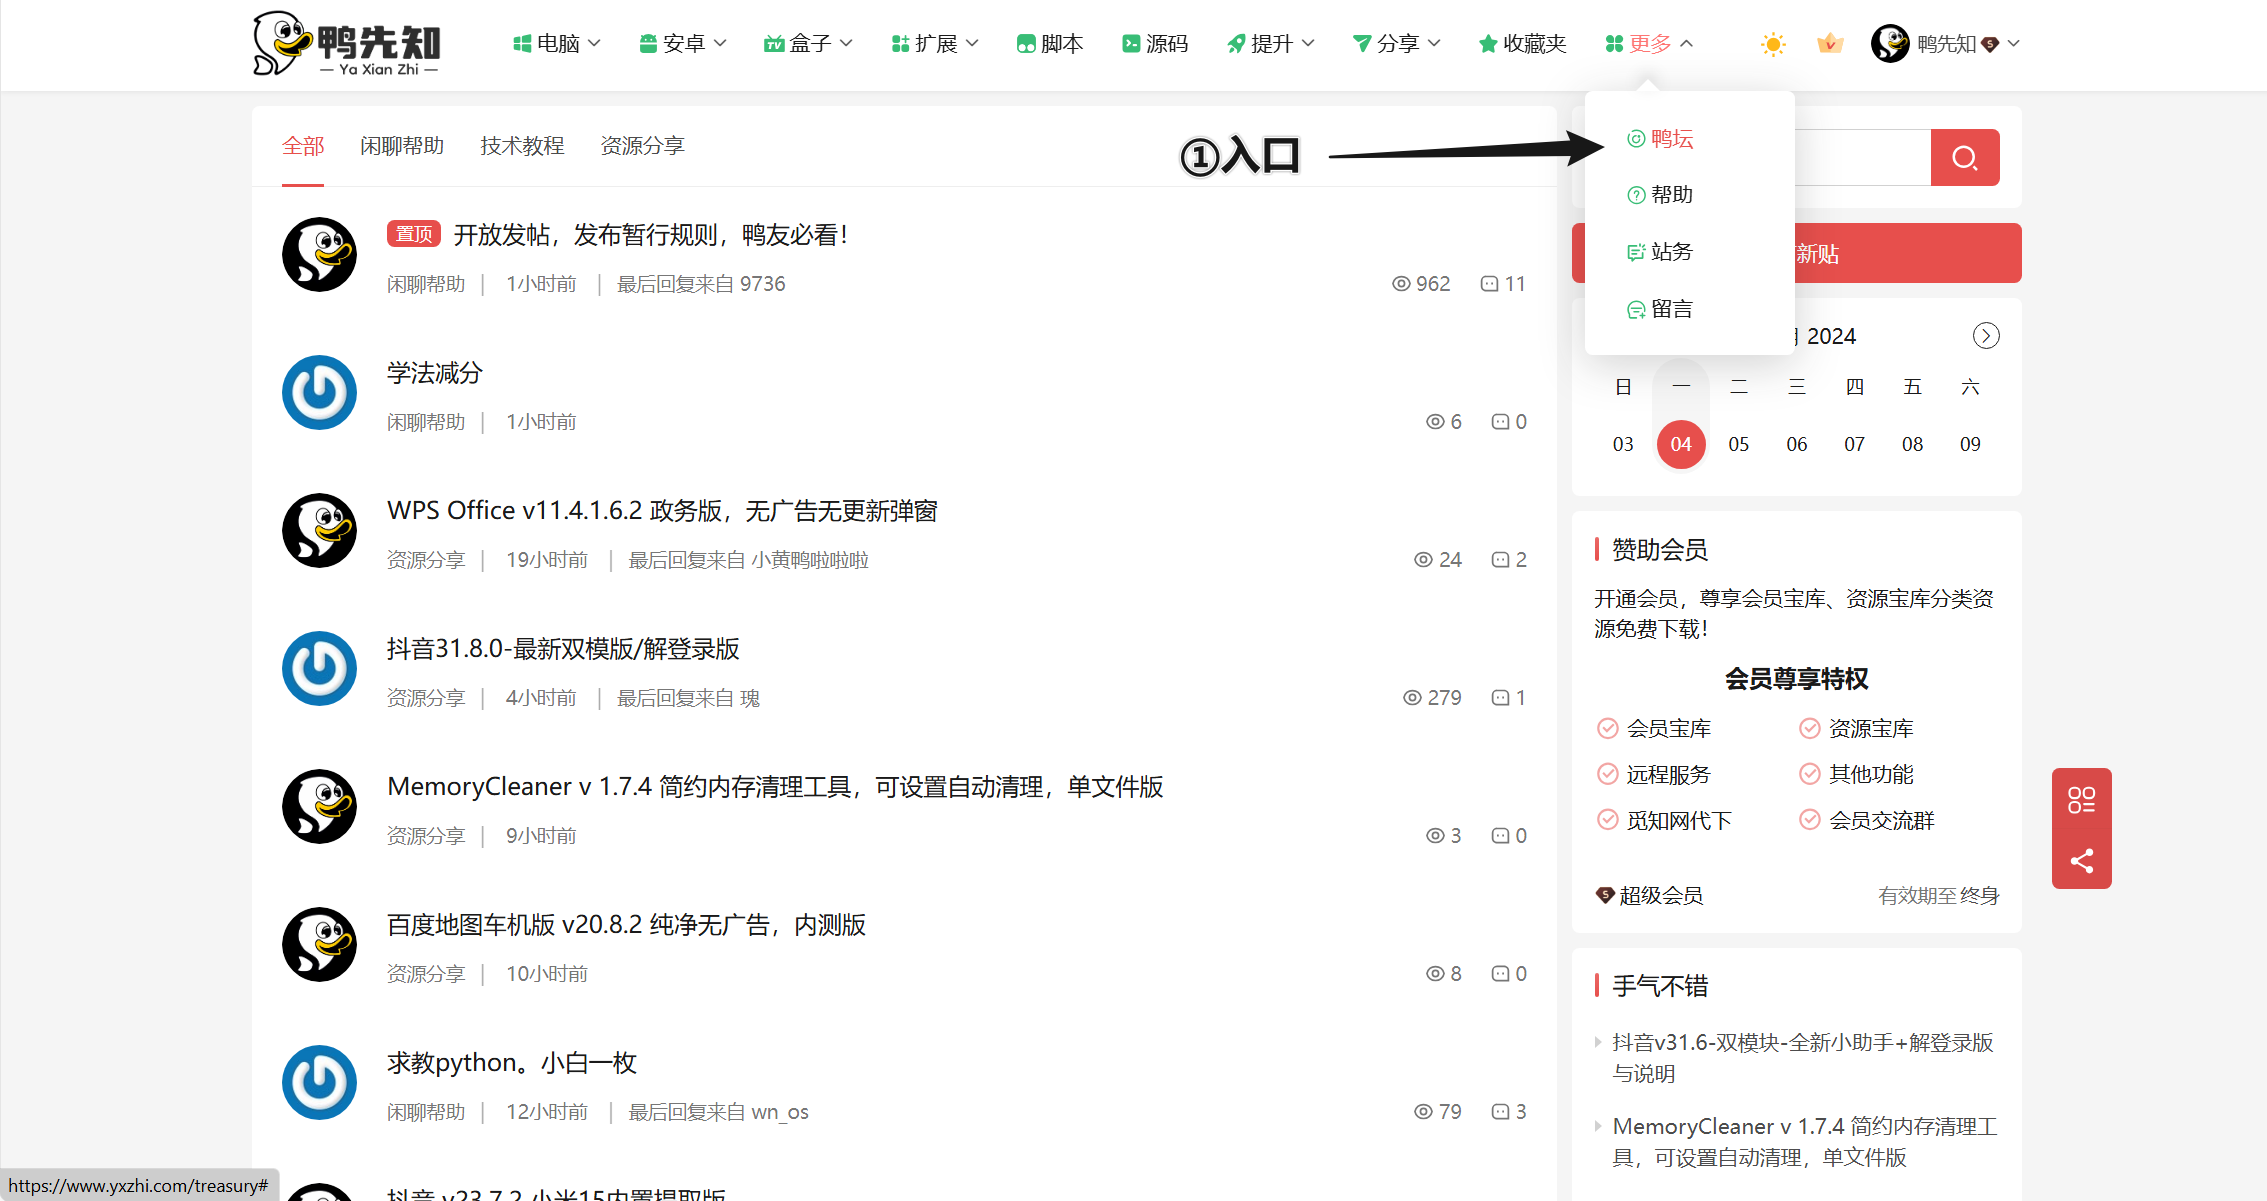Open post MemoryCleaner v 1.7.4 in list

(x=775, y=787)
